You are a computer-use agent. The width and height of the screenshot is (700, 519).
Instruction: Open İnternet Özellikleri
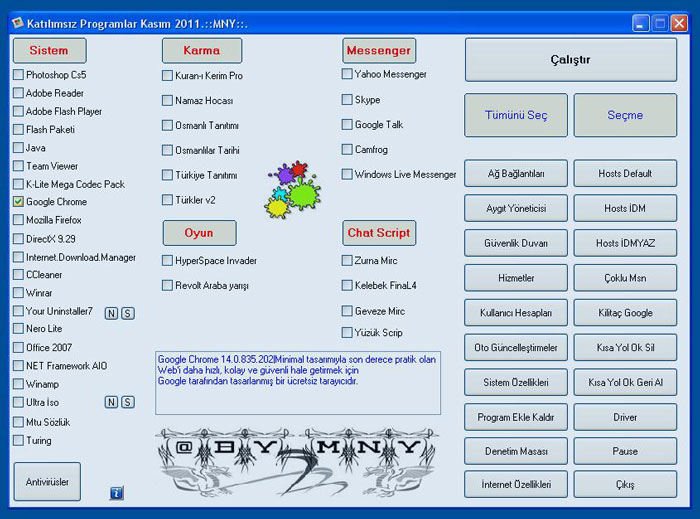click(x=516, y=484)
